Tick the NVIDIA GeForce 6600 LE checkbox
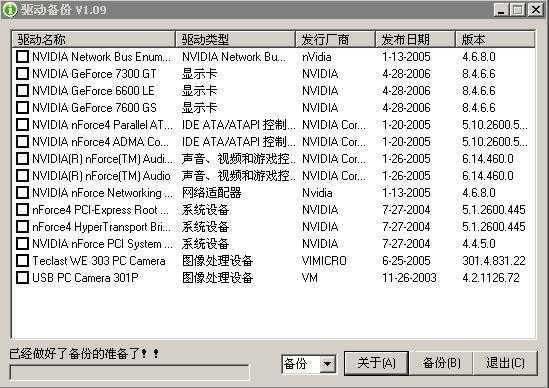549x388 pixels. coord(22,90)
